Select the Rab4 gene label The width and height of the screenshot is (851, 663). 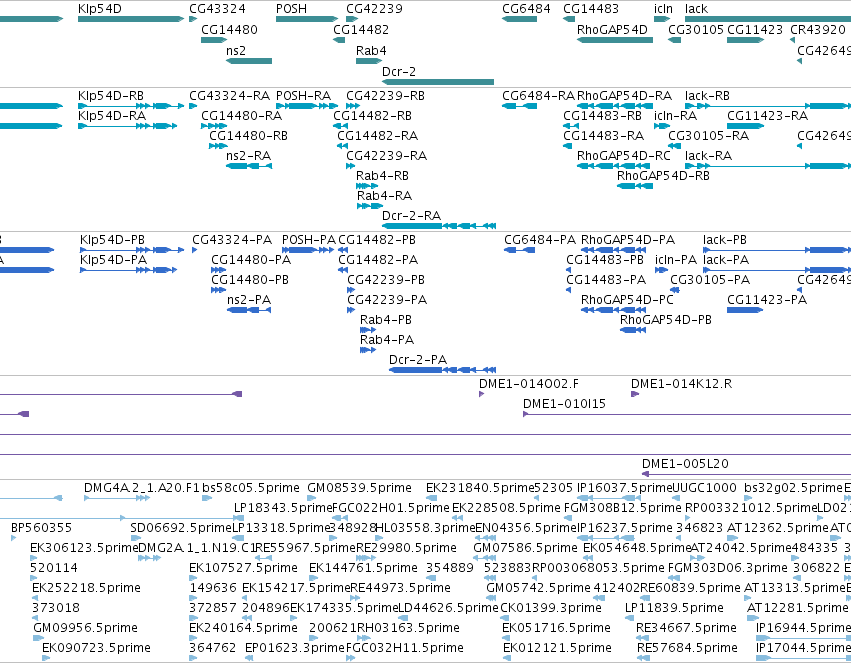coord(371,50)
